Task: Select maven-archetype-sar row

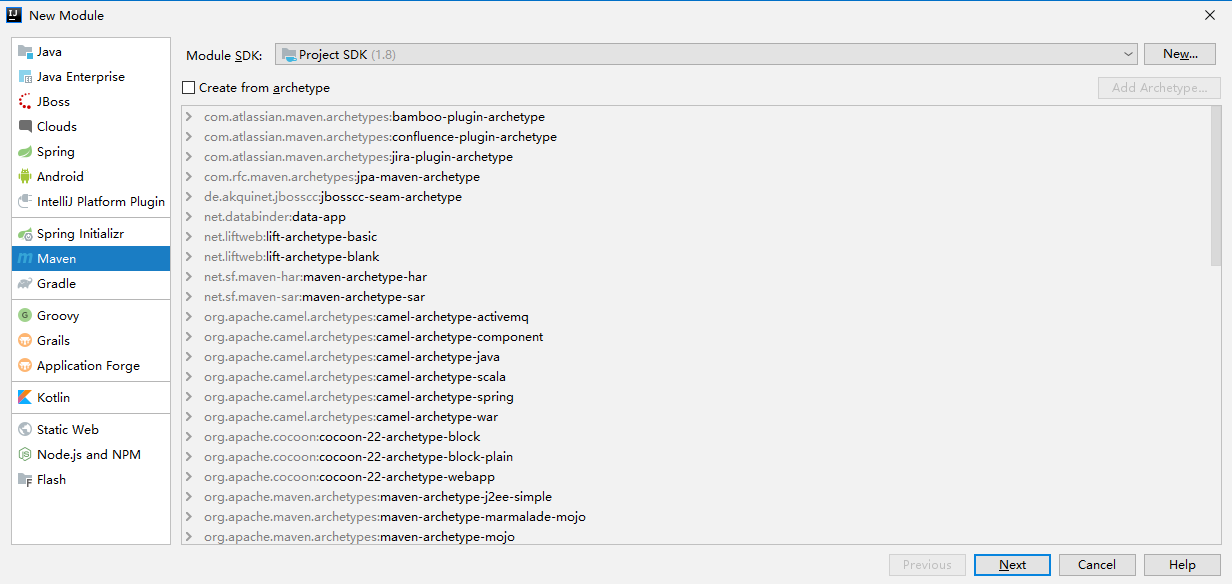Action: click(696, 297)
